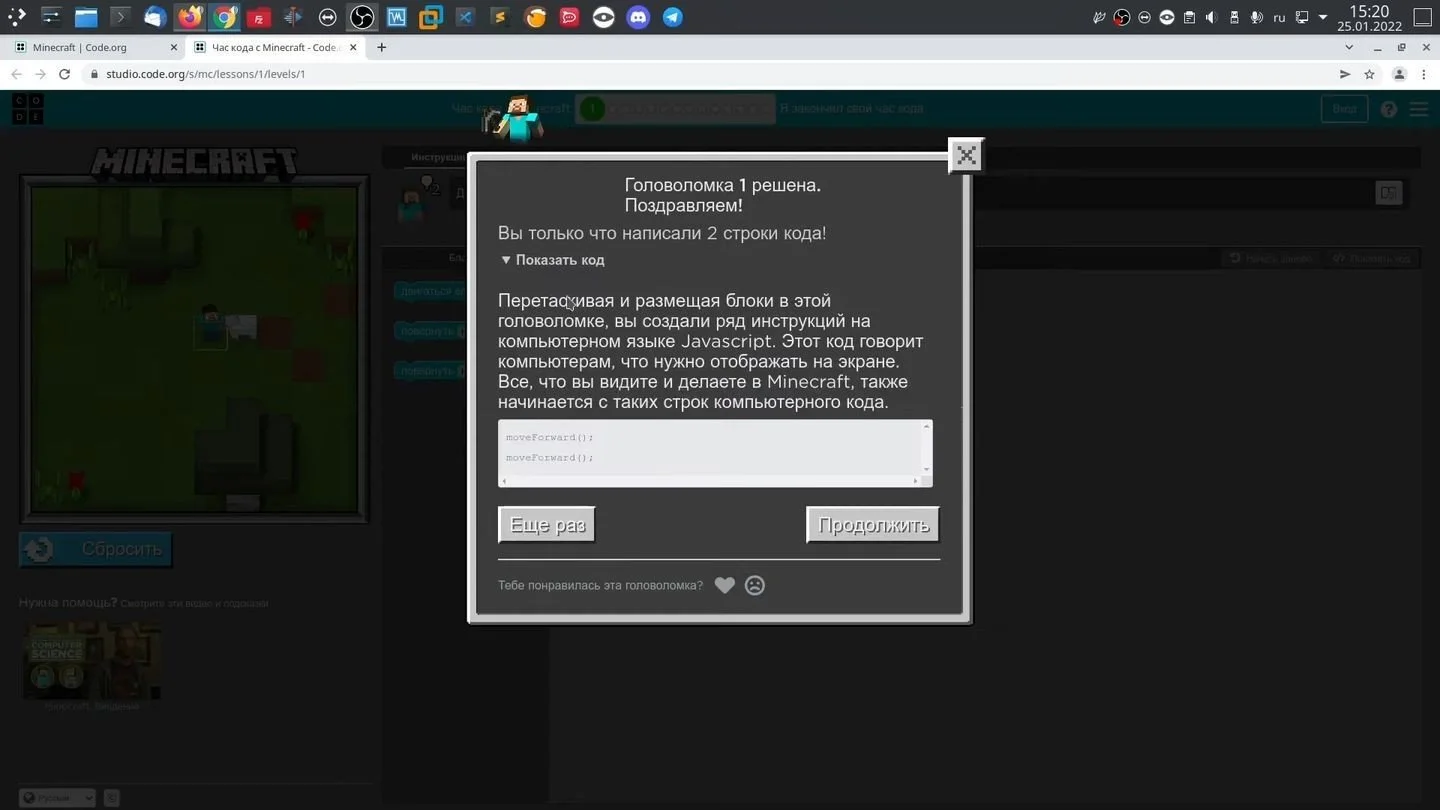Close the puzzle solved dialog
The width and height of the screenshot is (1440, 810).
(x=966, y=155)
